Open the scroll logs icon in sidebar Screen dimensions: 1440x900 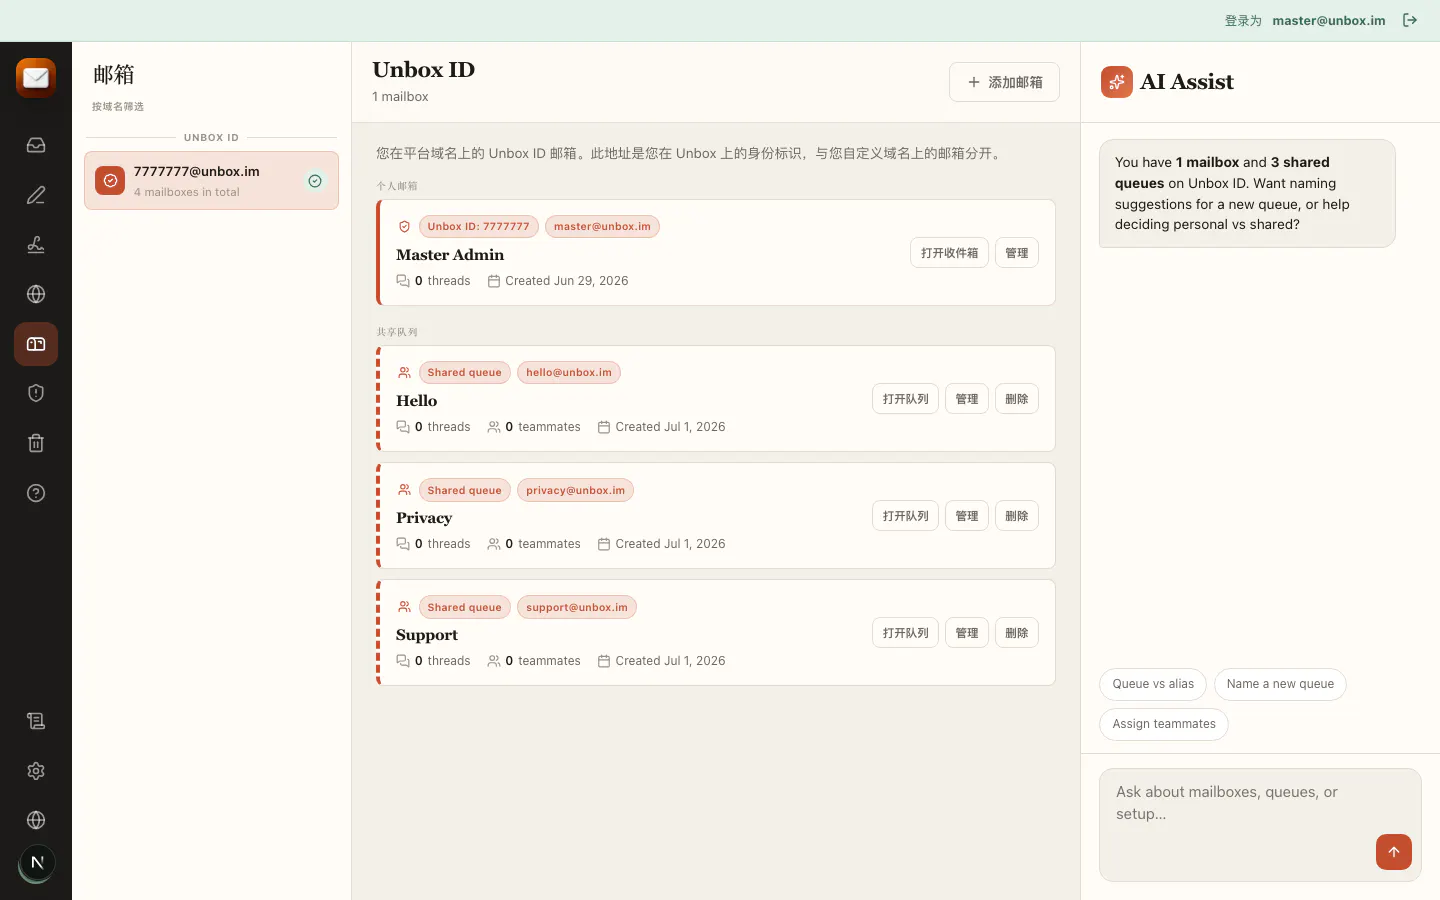[36, 721]
